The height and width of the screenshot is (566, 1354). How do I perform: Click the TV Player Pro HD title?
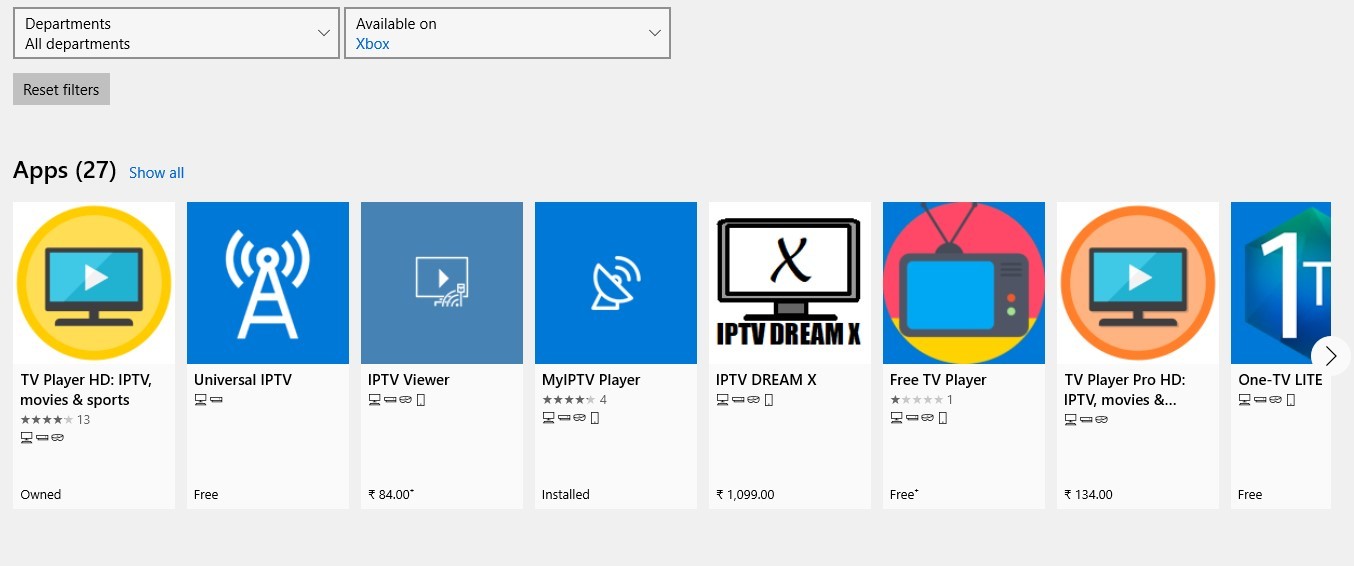[x=1125, y=390]
